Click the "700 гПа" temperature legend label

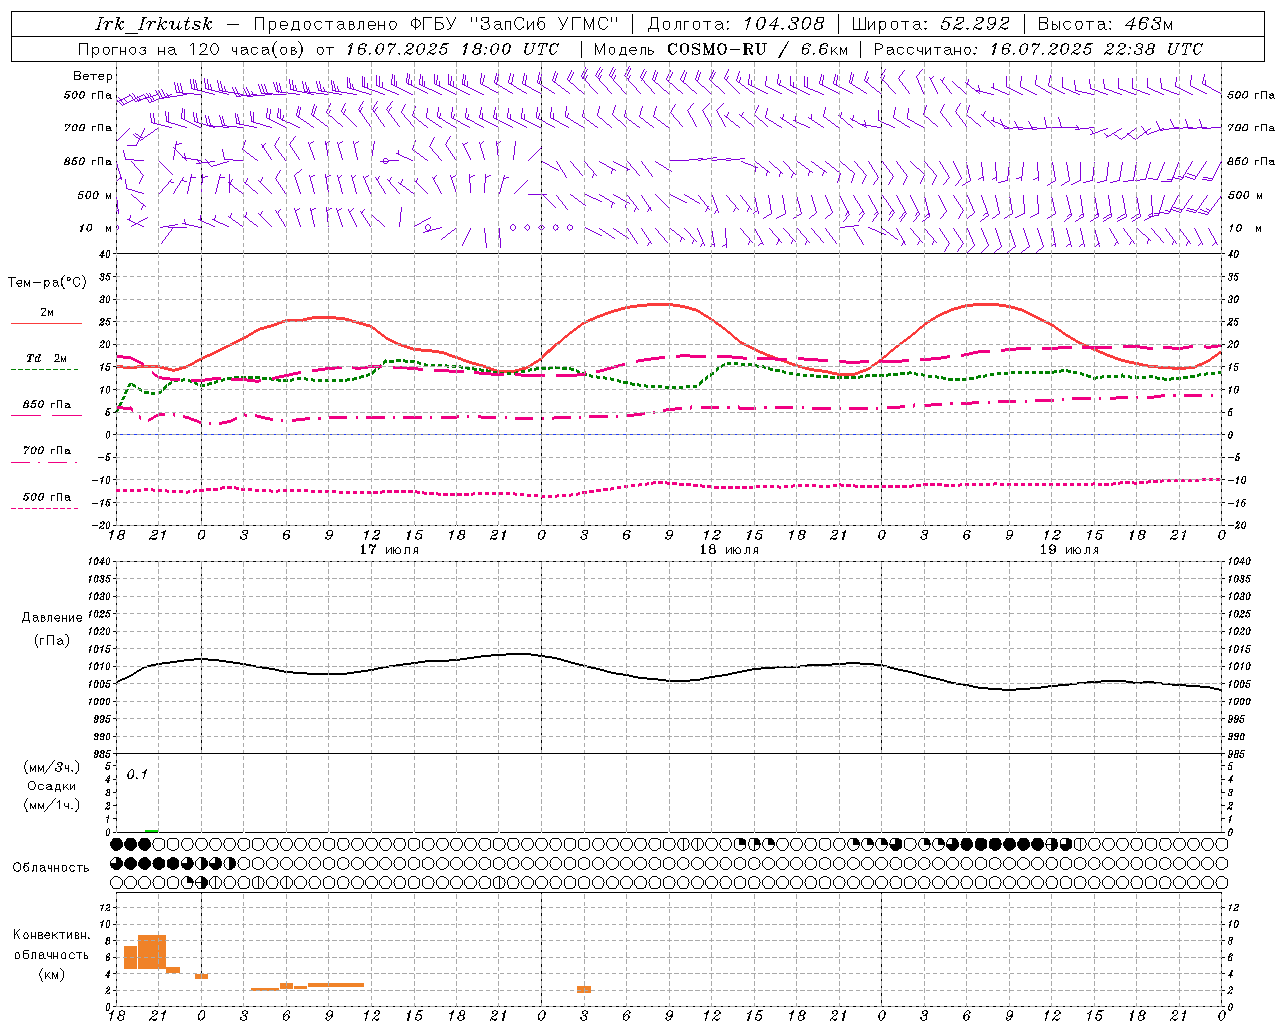point(47,451)
